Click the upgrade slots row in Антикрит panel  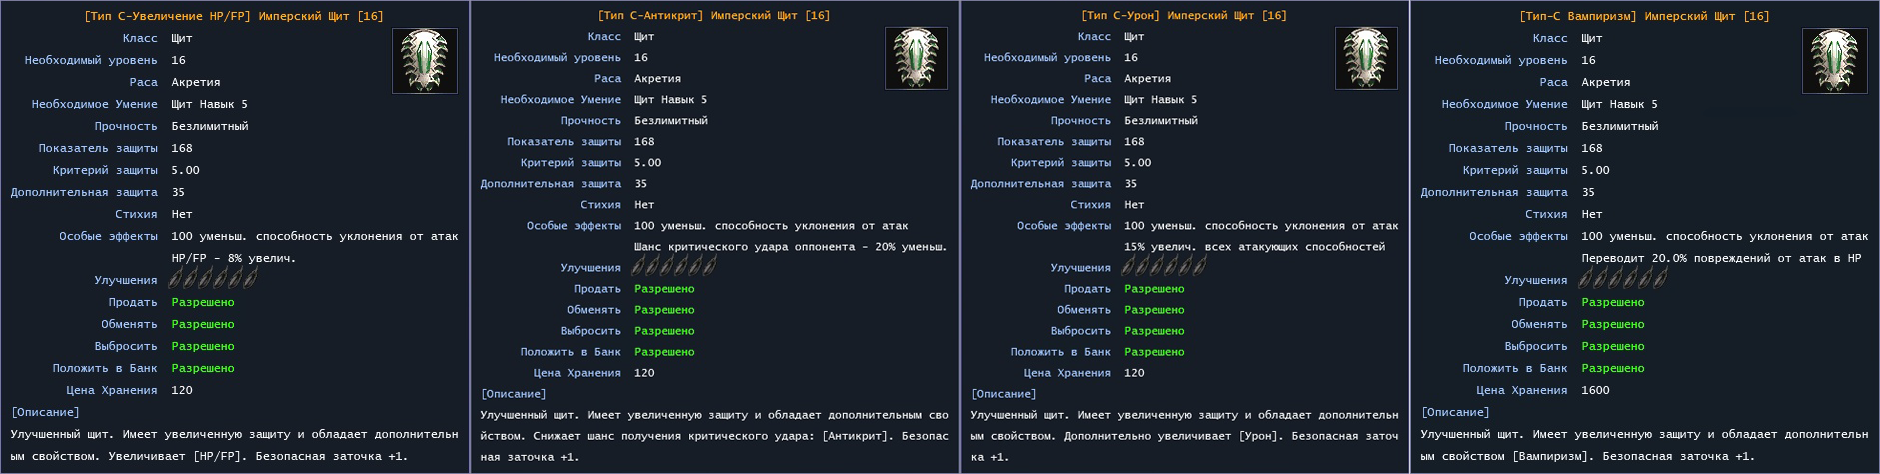tap(674, 267)
